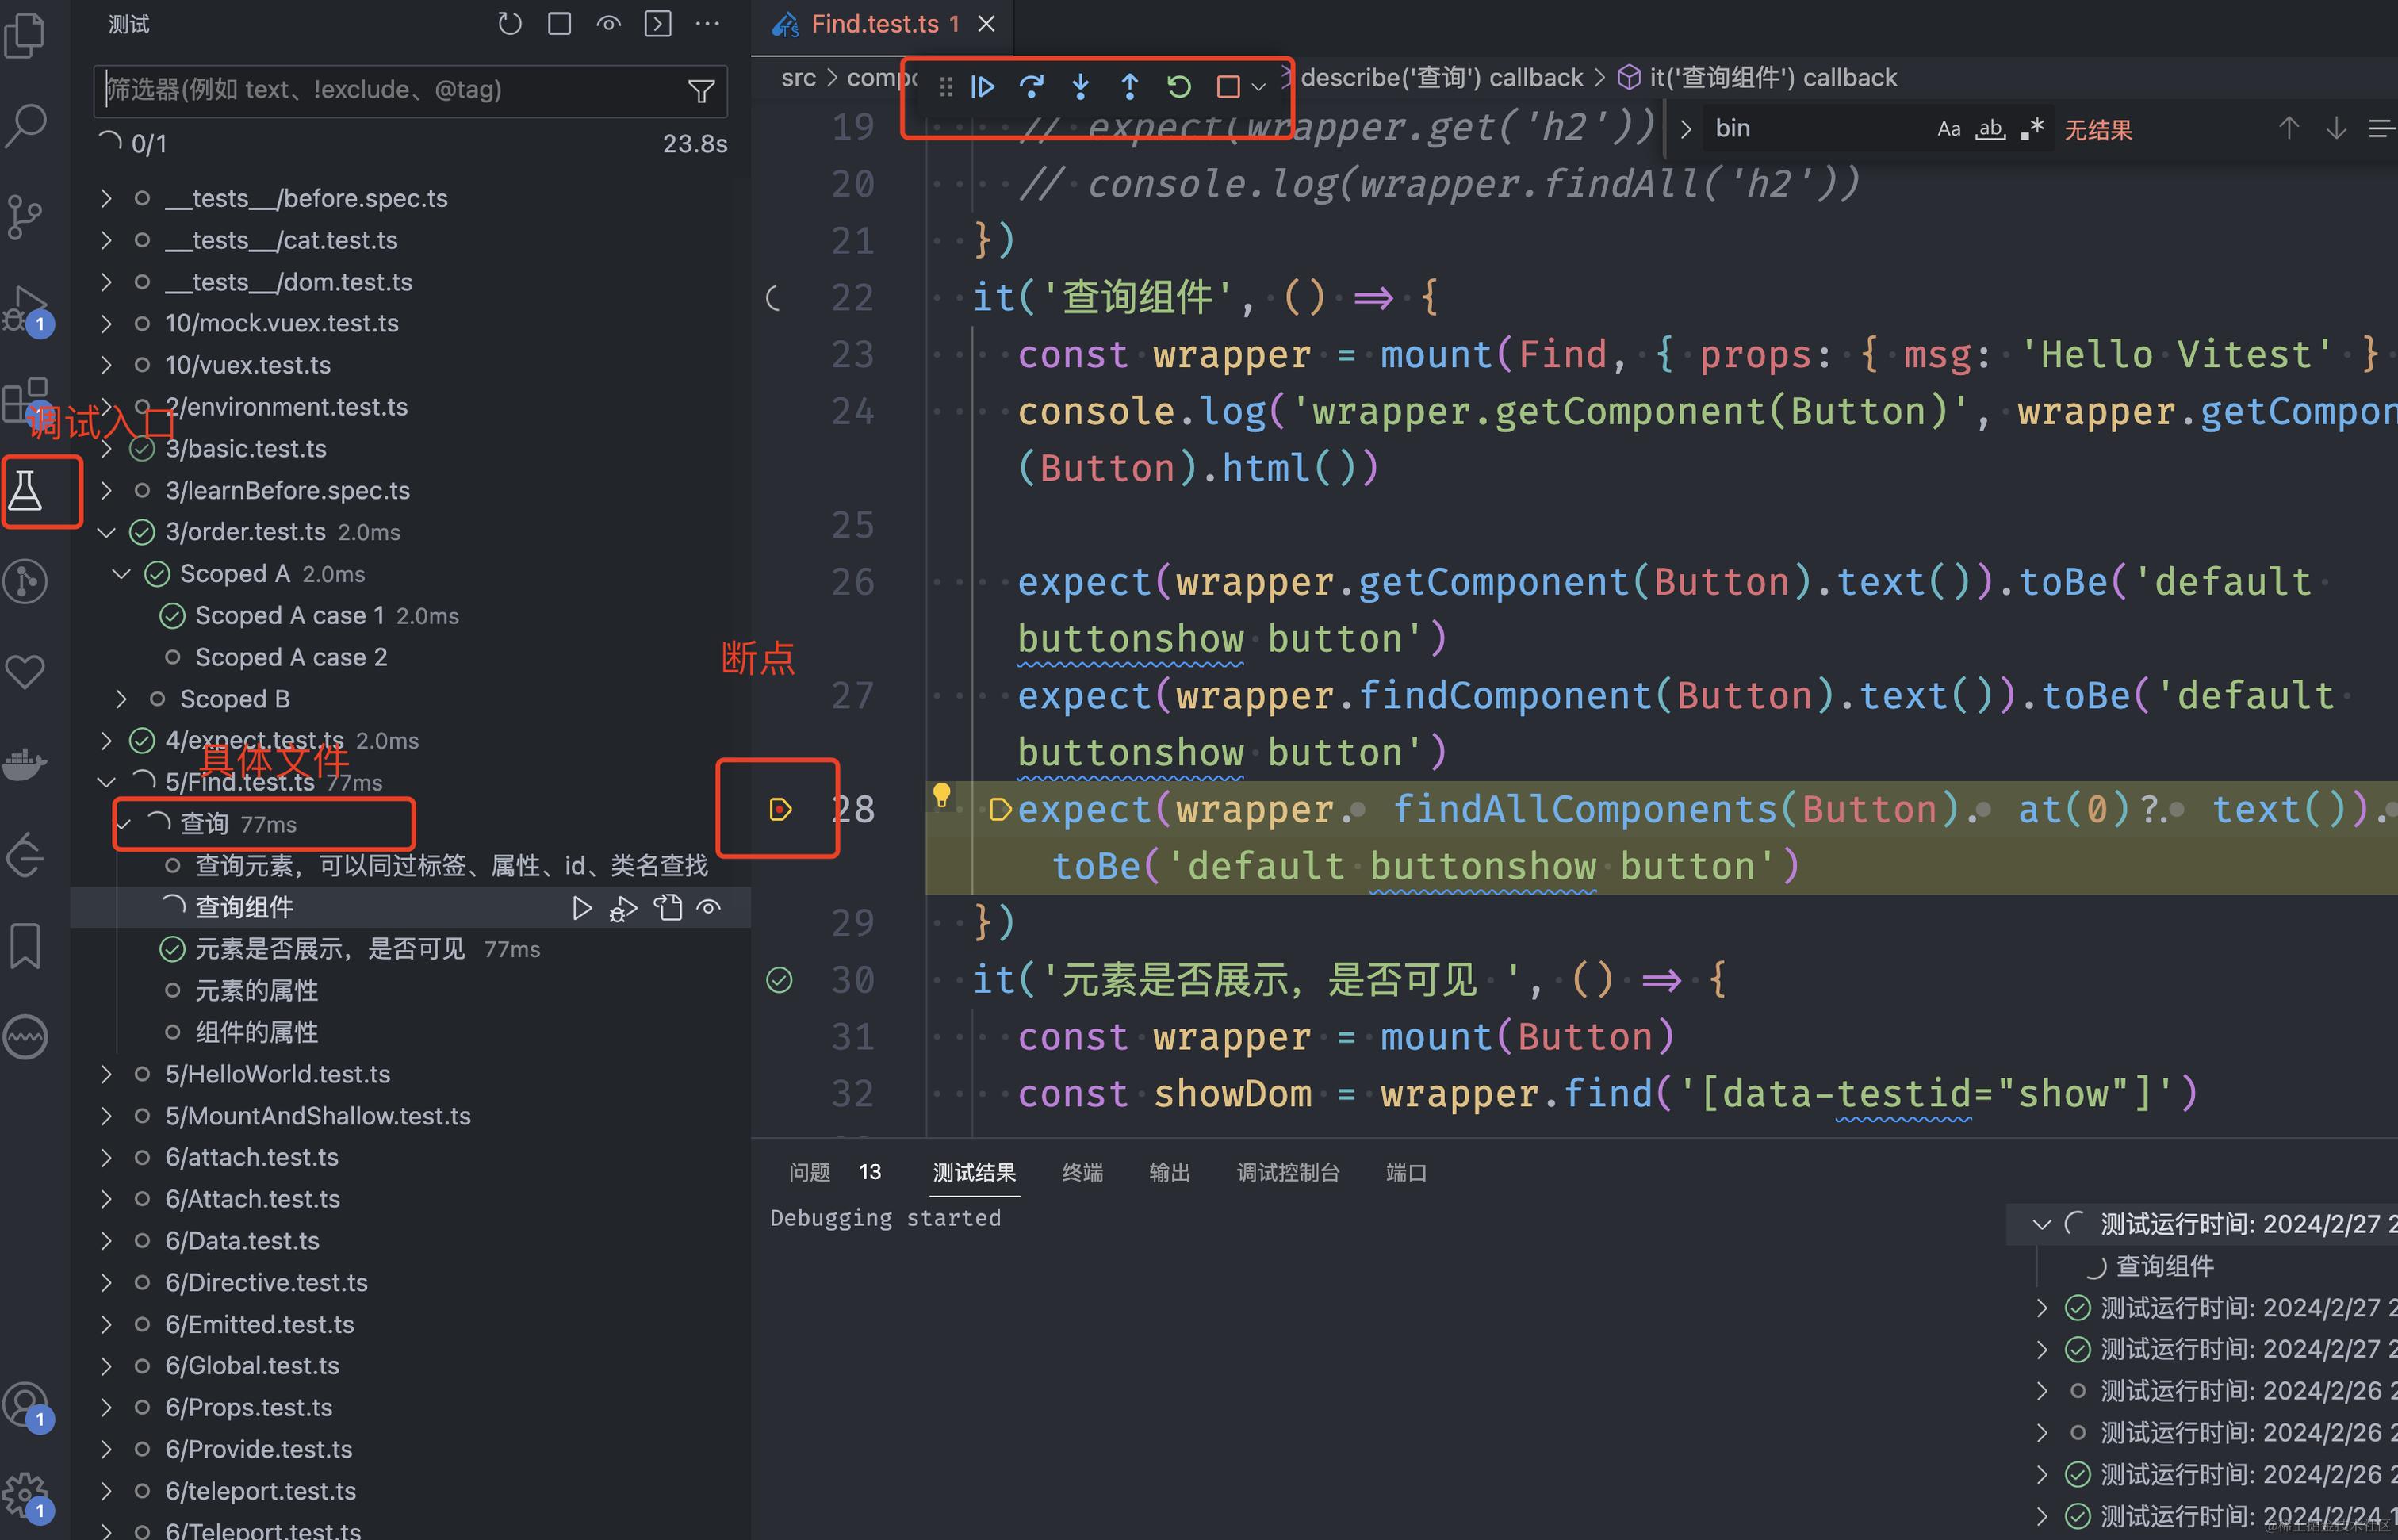Restart the debugging session
The width and height of the screenshot is (2398, 1540).
(1179, 87)
